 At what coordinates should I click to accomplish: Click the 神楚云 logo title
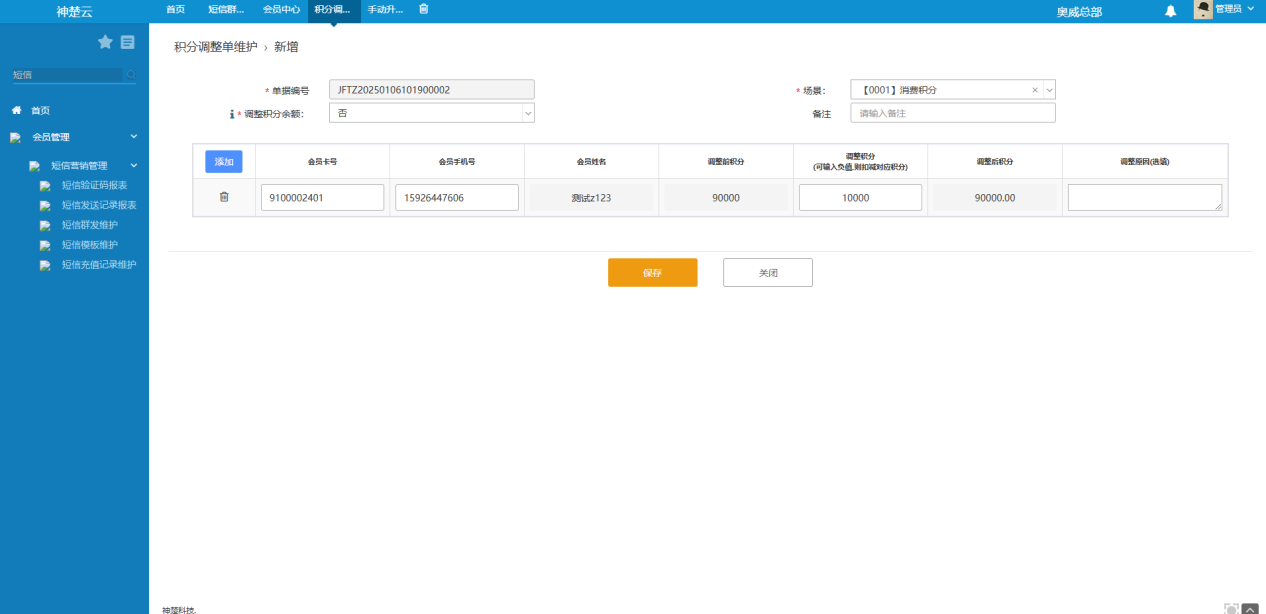[x=75, y=12]
